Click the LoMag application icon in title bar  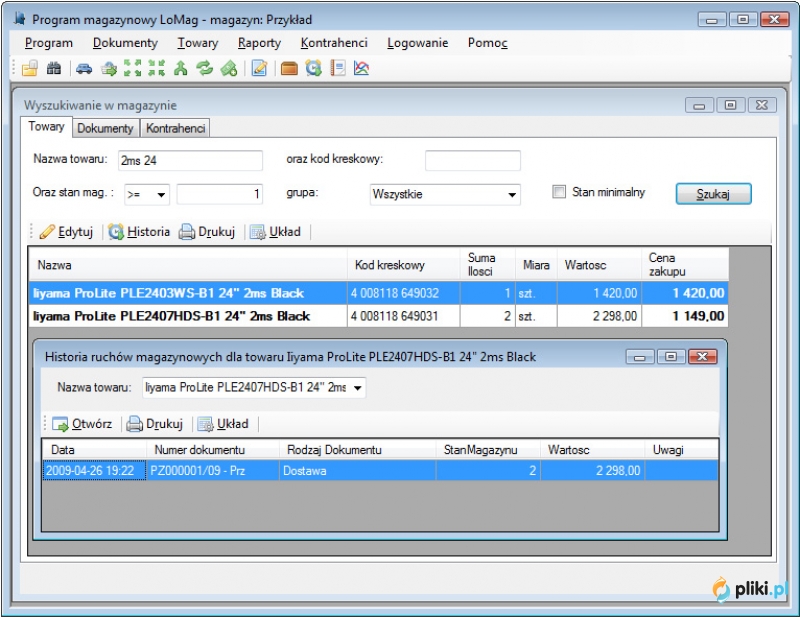coord(20,19)
